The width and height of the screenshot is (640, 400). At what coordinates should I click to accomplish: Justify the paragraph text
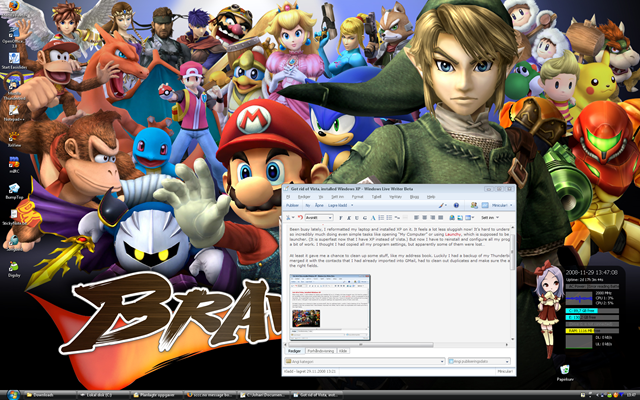(440, 218)
